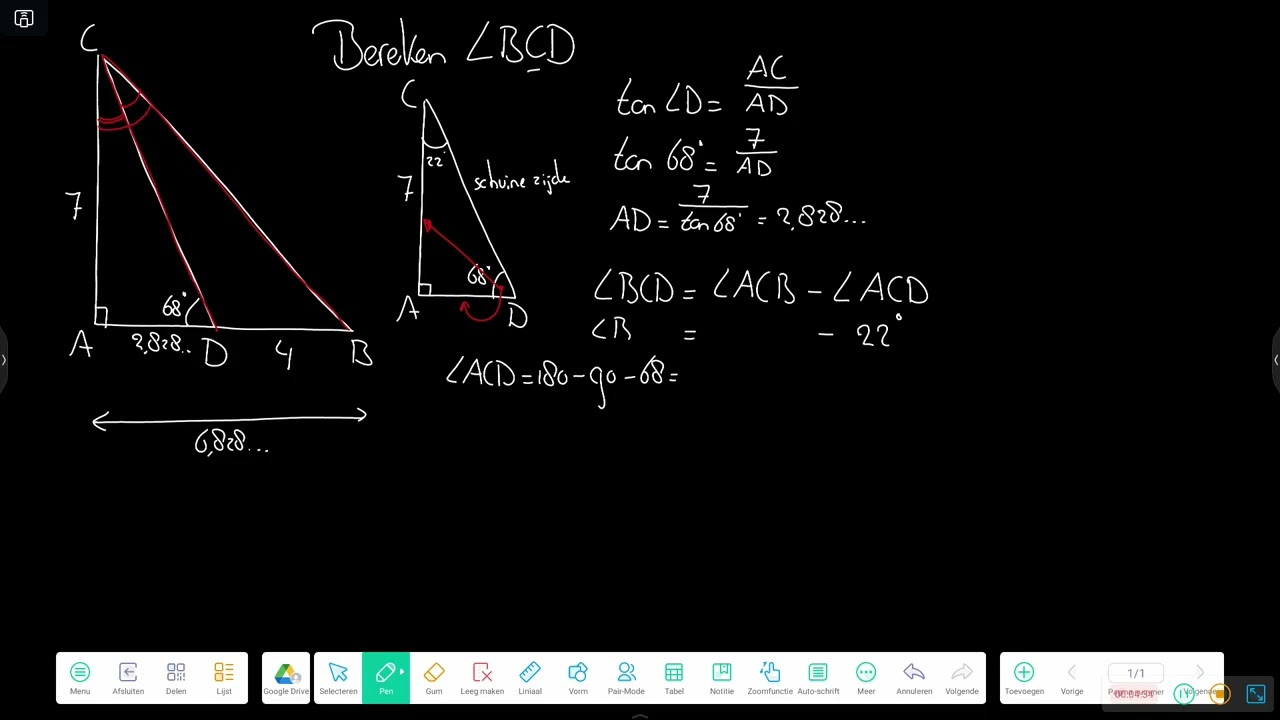1280x720 pixels.
Task: Pause the screen recording
Action: point(1184,693)
